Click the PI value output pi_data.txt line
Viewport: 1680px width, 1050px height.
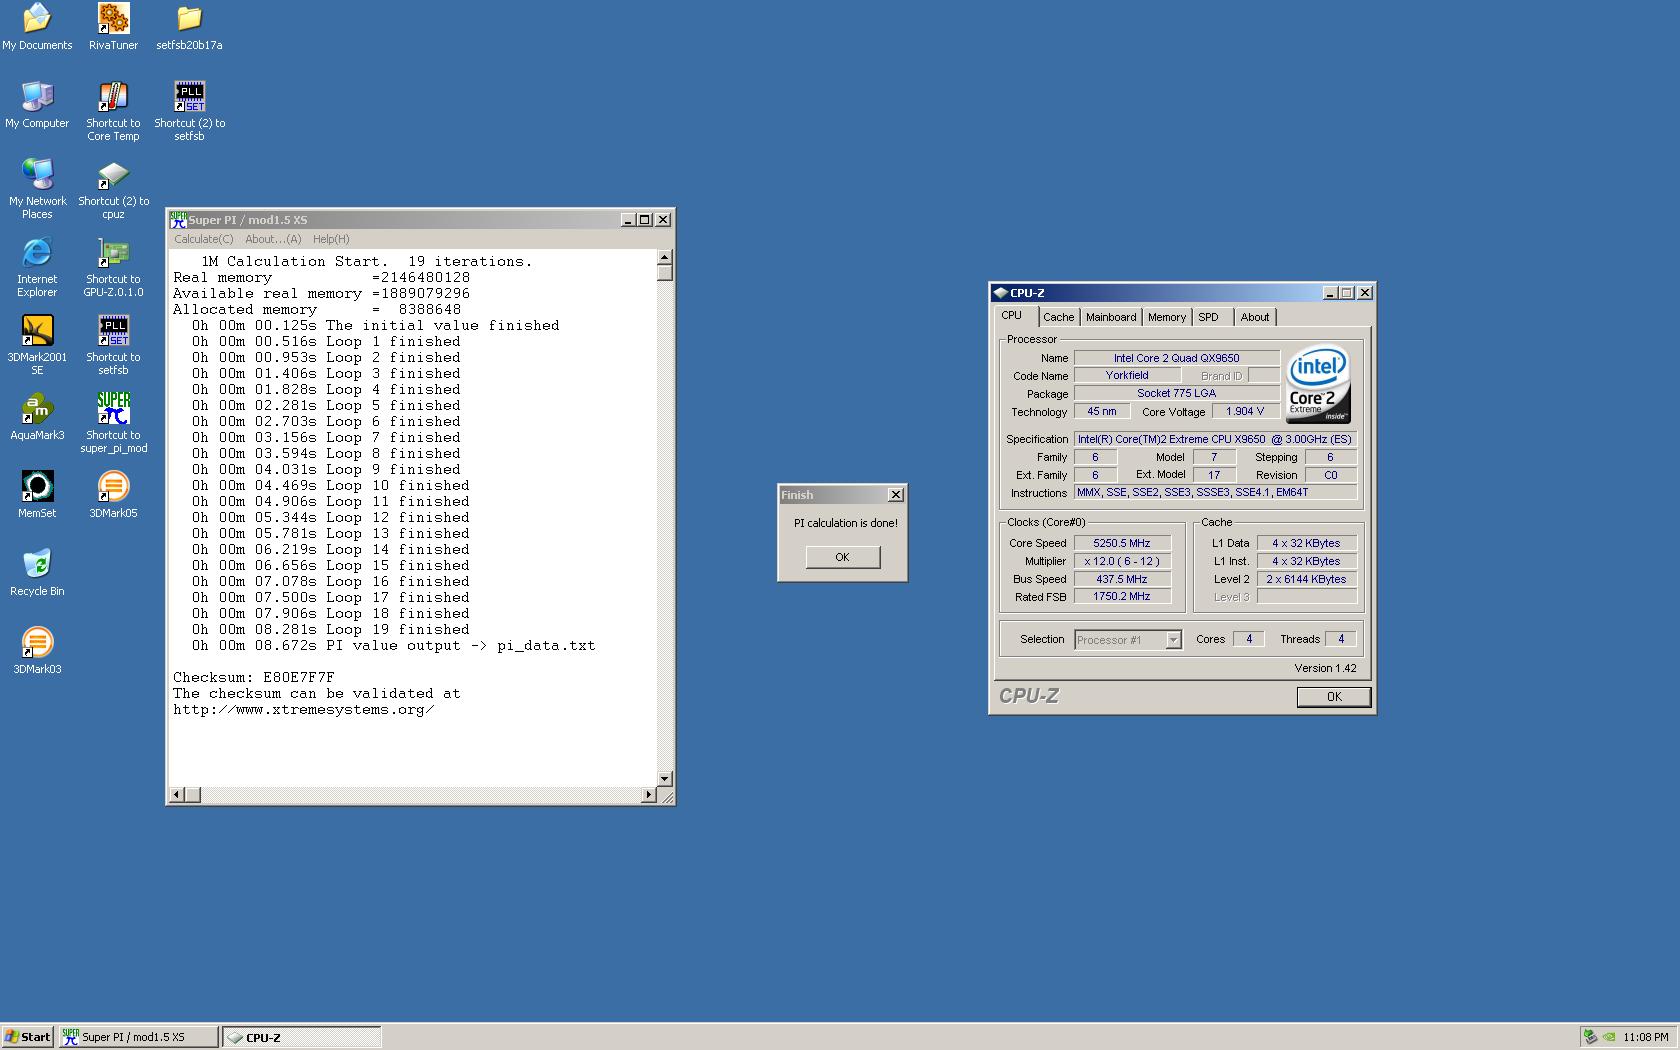tap(394, 645)
